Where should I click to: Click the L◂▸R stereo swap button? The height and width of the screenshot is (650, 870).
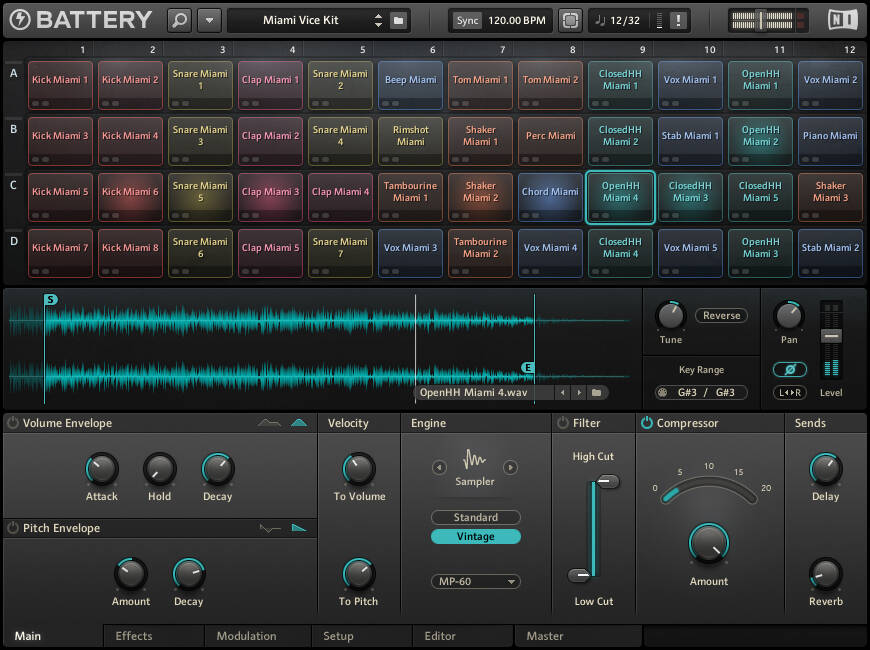790,392
